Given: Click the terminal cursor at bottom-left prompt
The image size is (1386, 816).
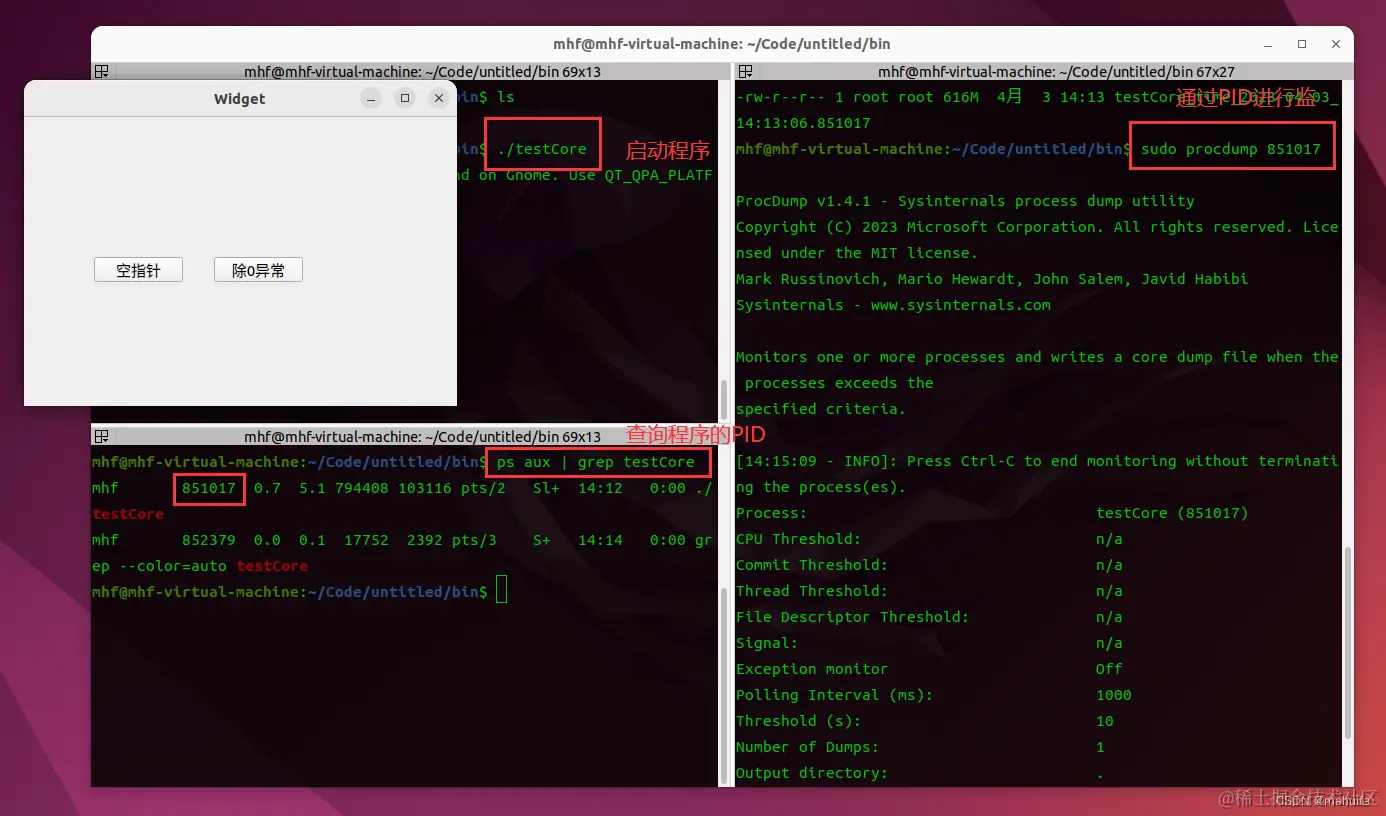Looking at the screenshot, I should point(502,591).
